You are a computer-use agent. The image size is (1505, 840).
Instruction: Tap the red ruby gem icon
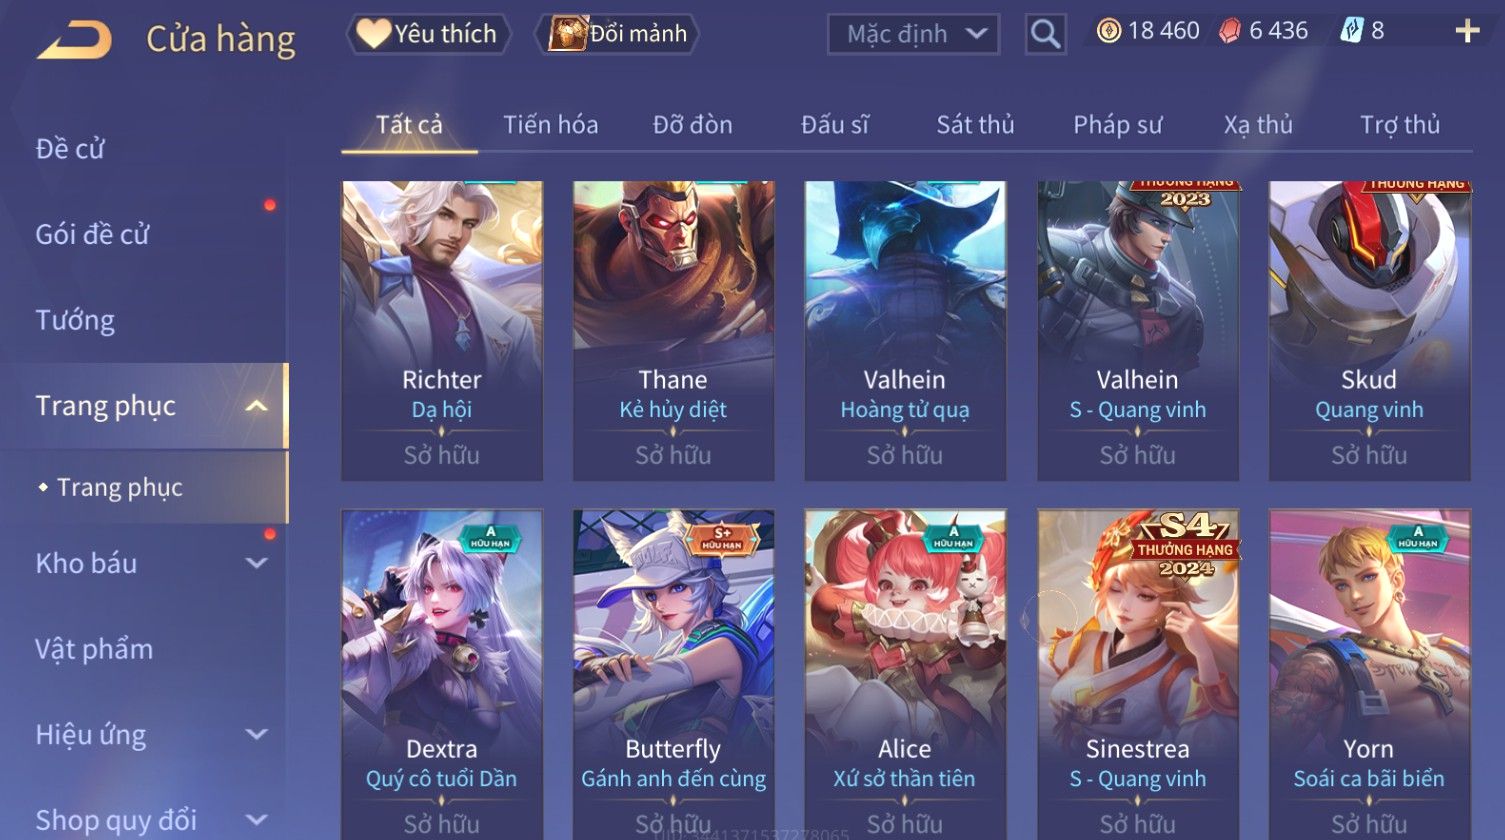pyautogui.click(x=1229, y=32)
